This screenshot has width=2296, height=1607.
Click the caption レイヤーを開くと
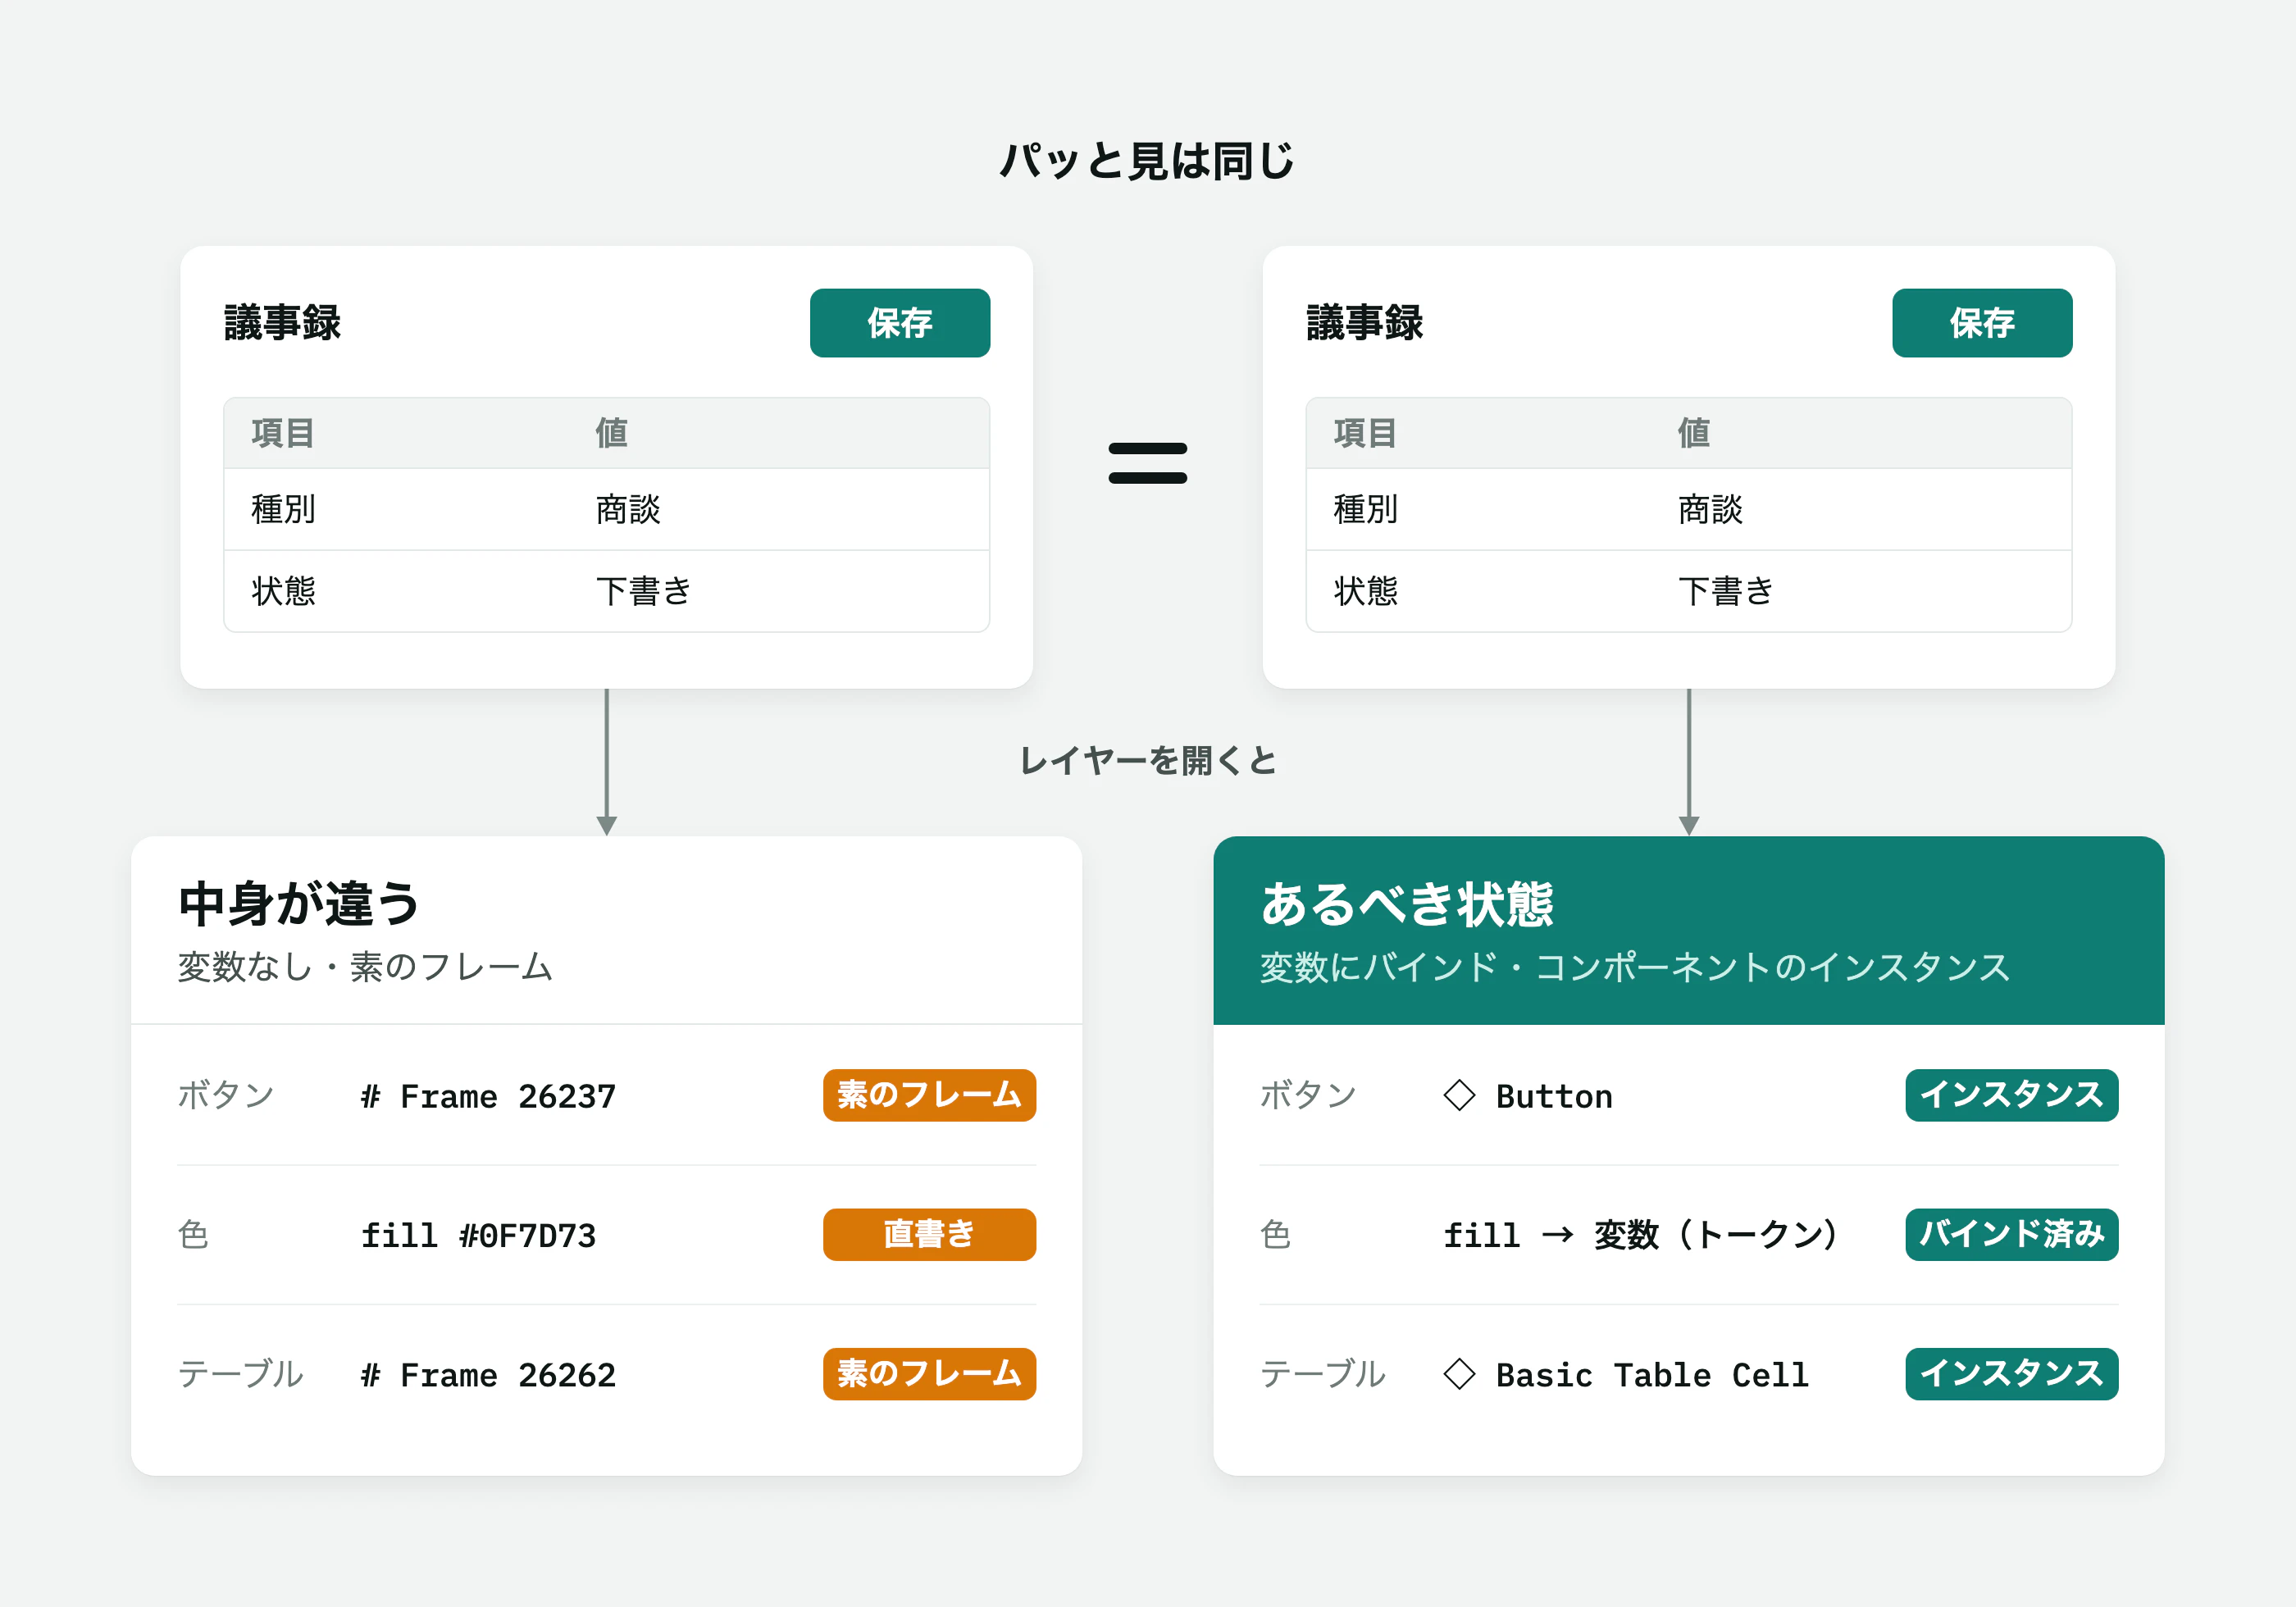click(x=1148, y=761)
